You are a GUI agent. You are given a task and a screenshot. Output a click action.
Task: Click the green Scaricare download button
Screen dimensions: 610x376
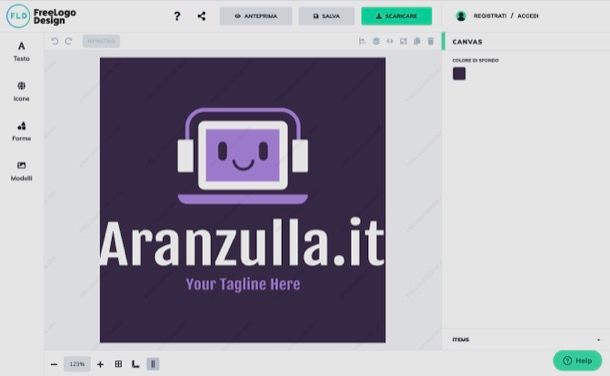(x=396, y=16)
